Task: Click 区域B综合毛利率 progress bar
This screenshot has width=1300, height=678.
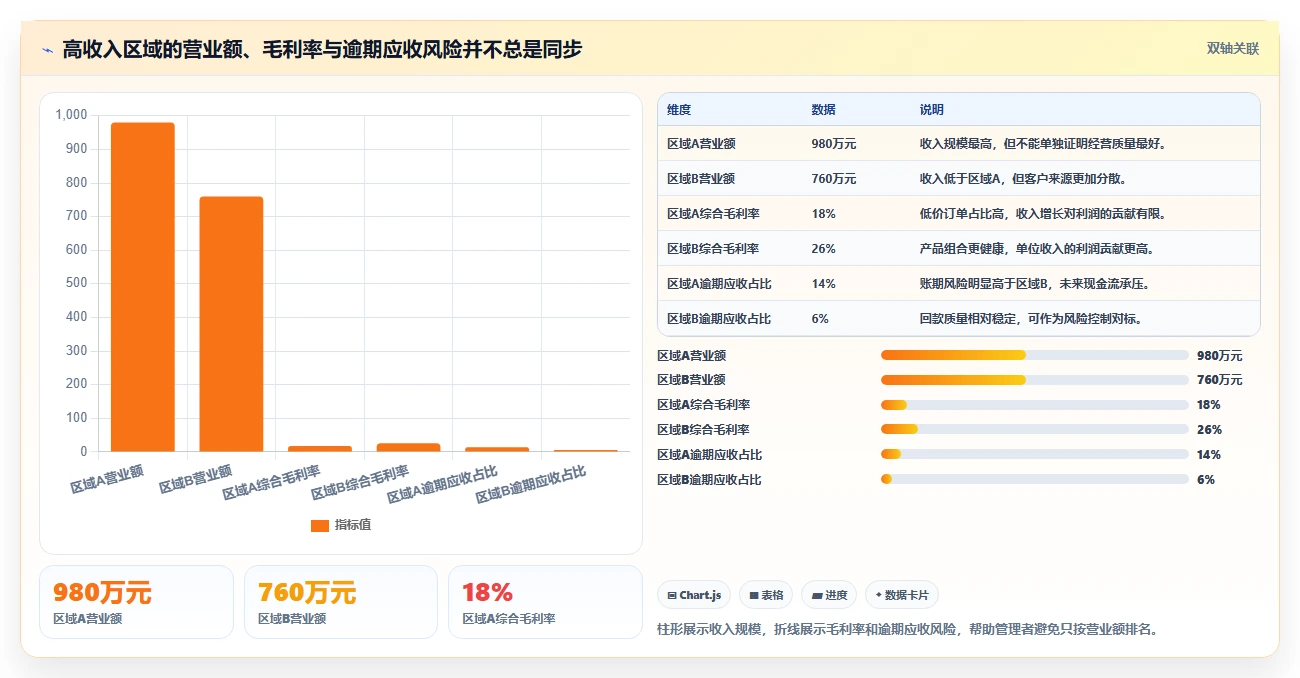Action: [1034, 430]
